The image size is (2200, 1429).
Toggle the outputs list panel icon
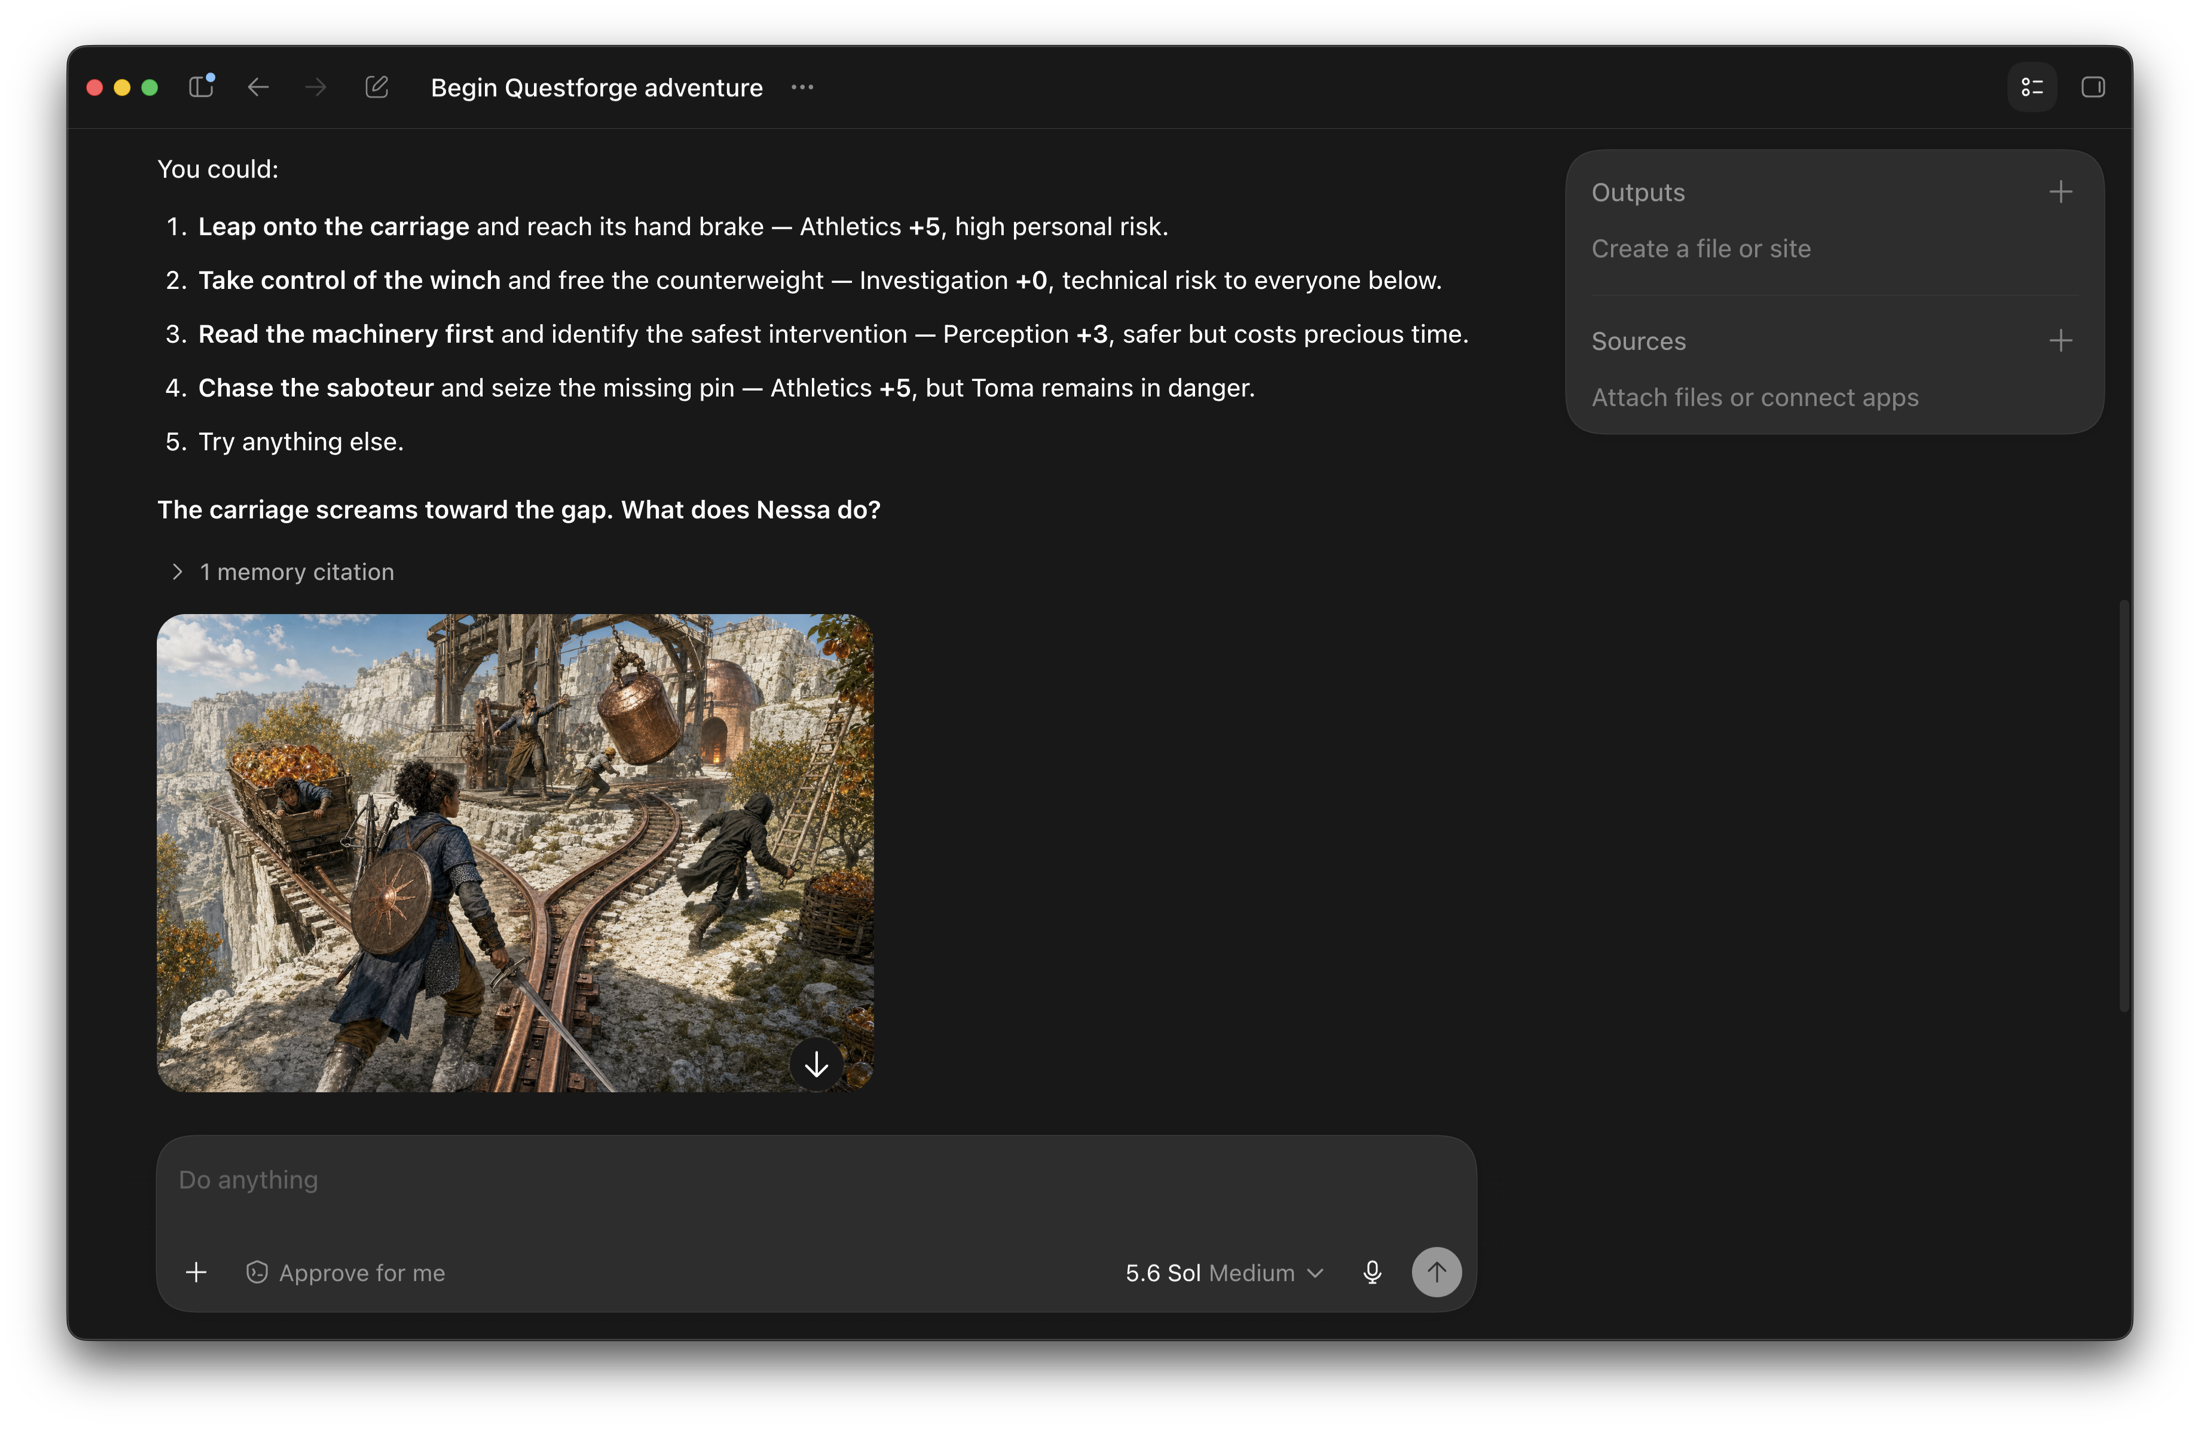coord(2032,87)
